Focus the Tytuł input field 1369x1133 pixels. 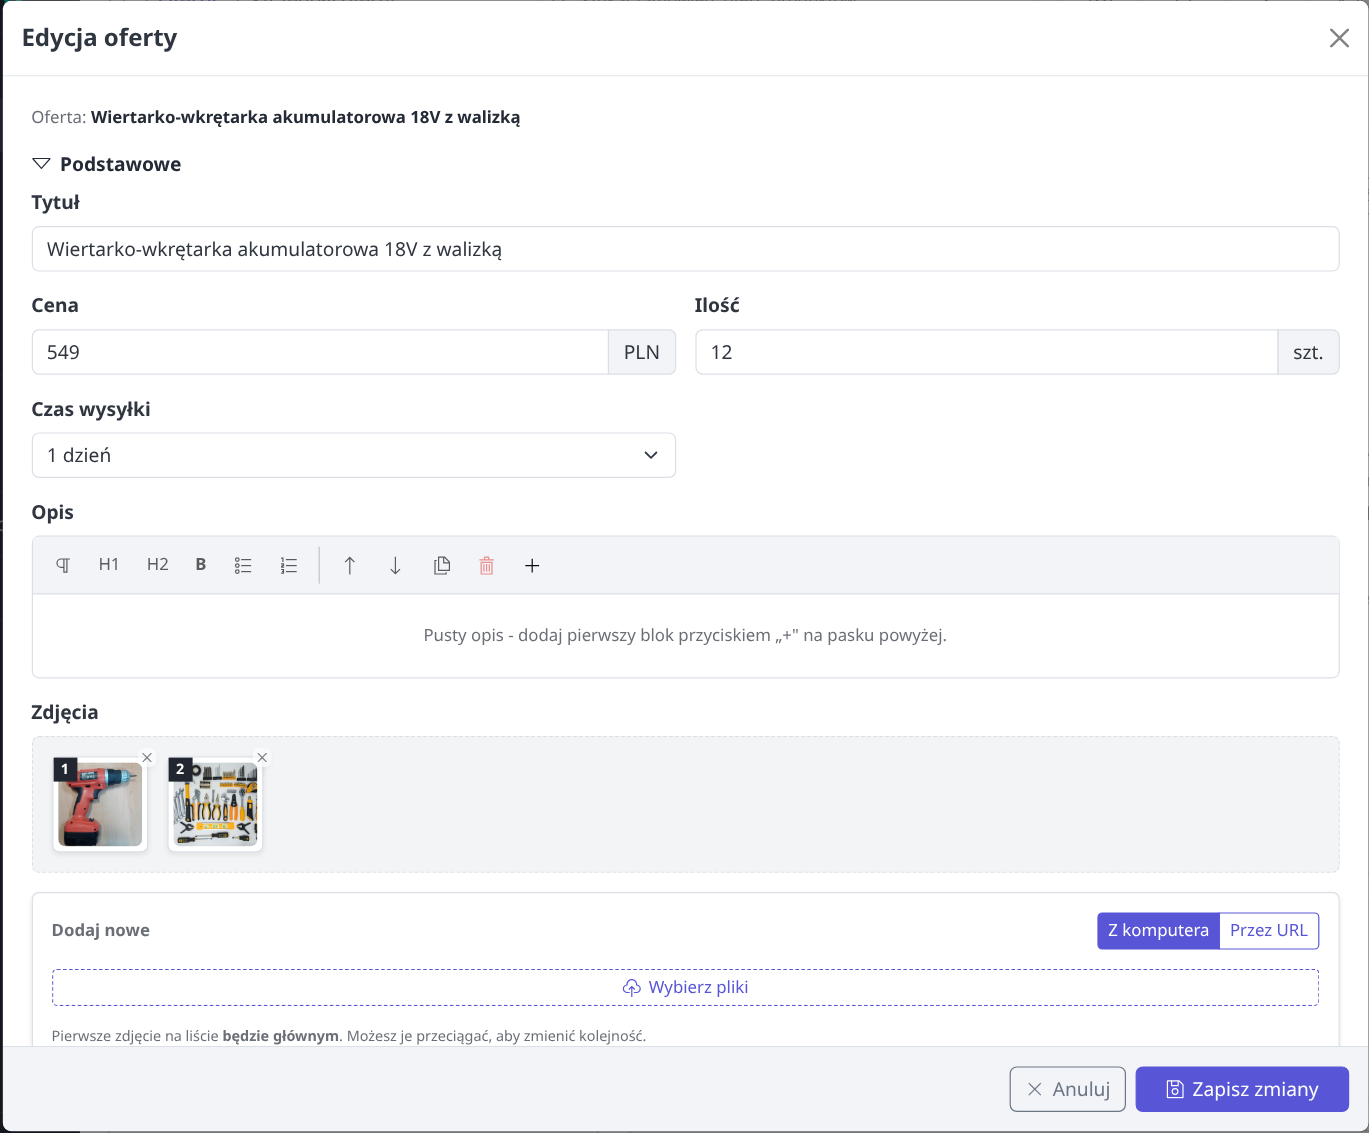pyautogui.click(x=685, y=249)
